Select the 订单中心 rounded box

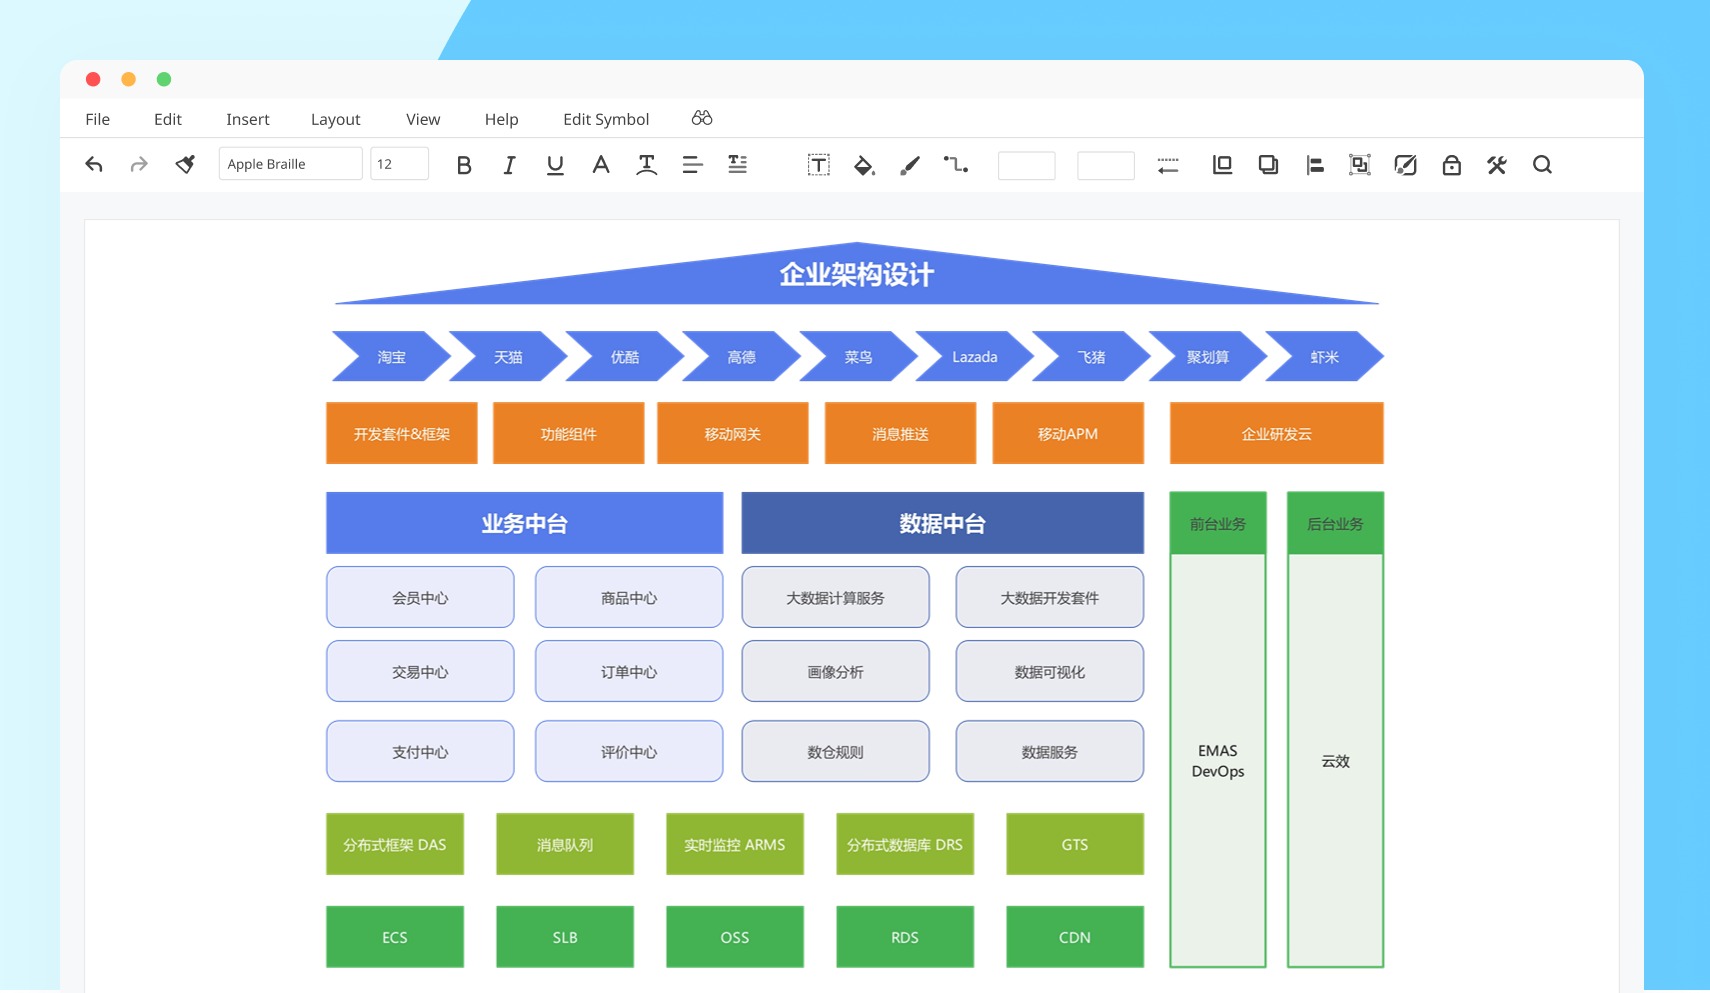coord(629,671)
